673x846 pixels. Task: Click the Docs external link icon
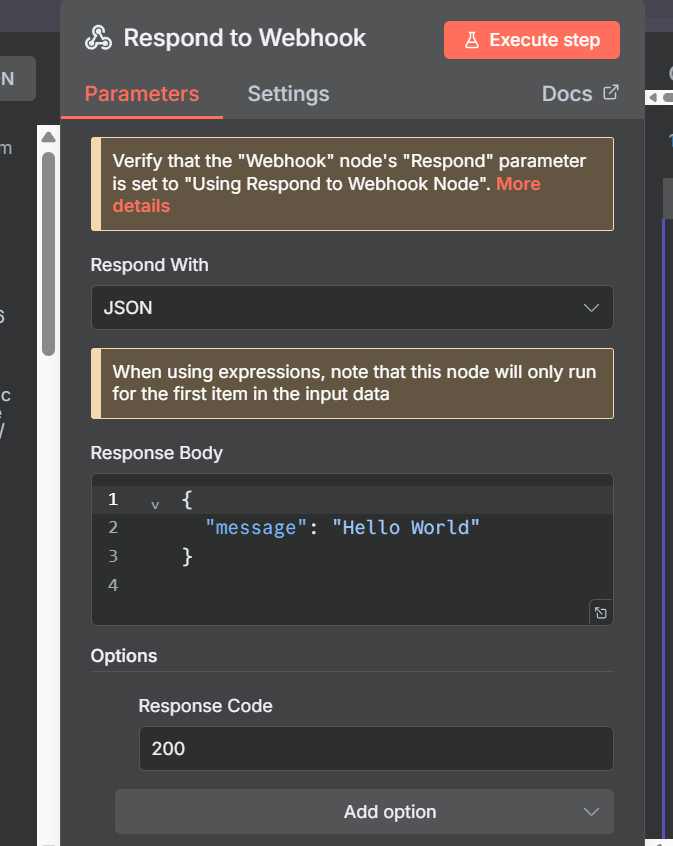(611, 93)
